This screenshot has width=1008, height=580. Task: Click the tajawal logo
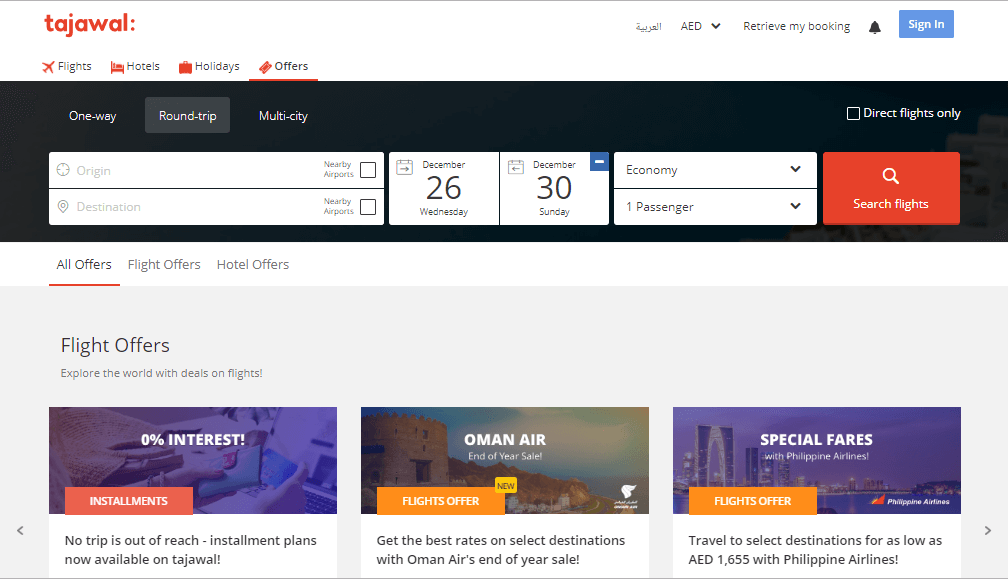(x=90, y=25)
